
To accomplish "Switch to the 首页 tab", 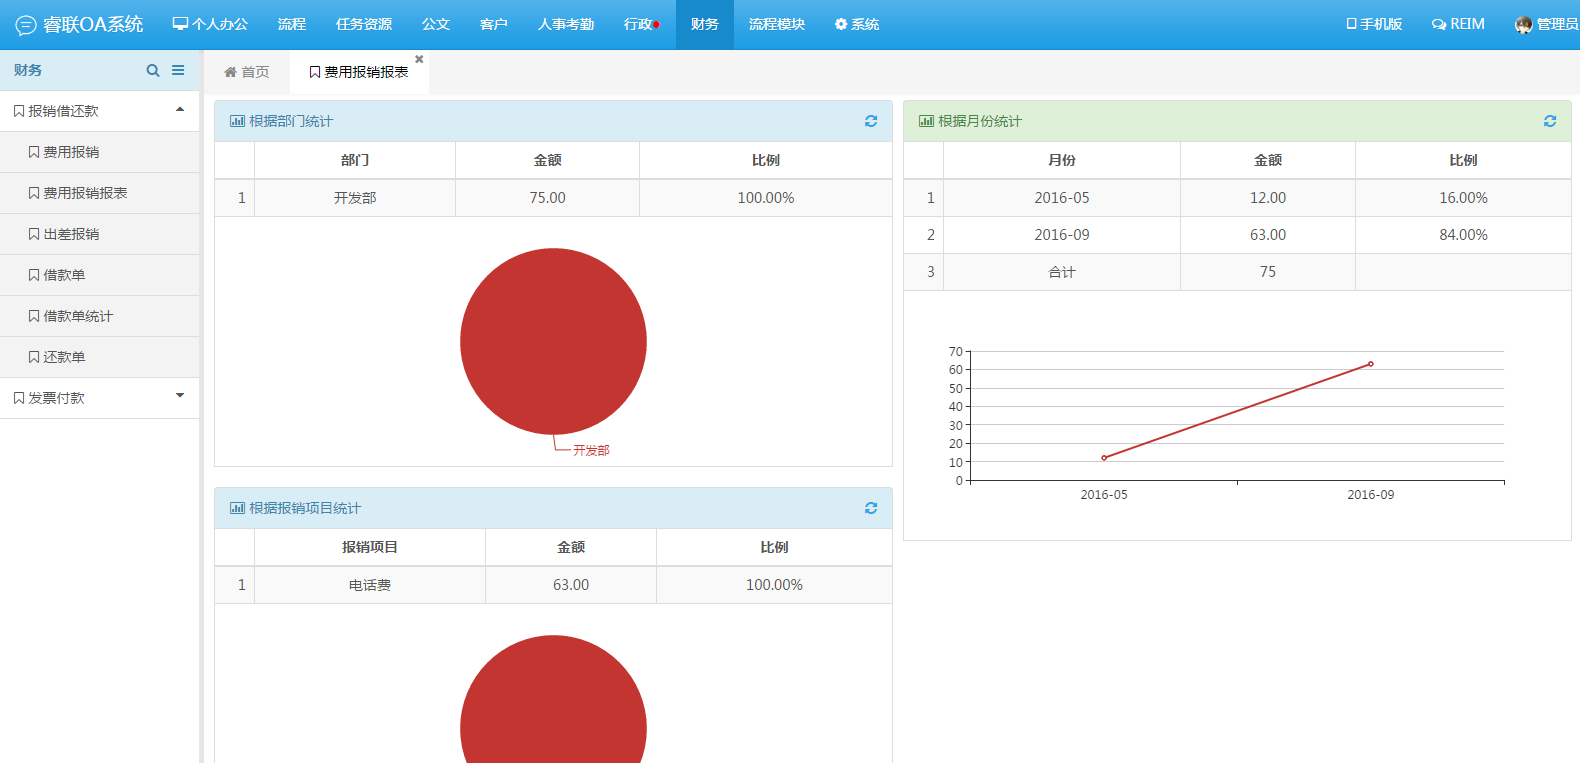I will pos(247,72).
